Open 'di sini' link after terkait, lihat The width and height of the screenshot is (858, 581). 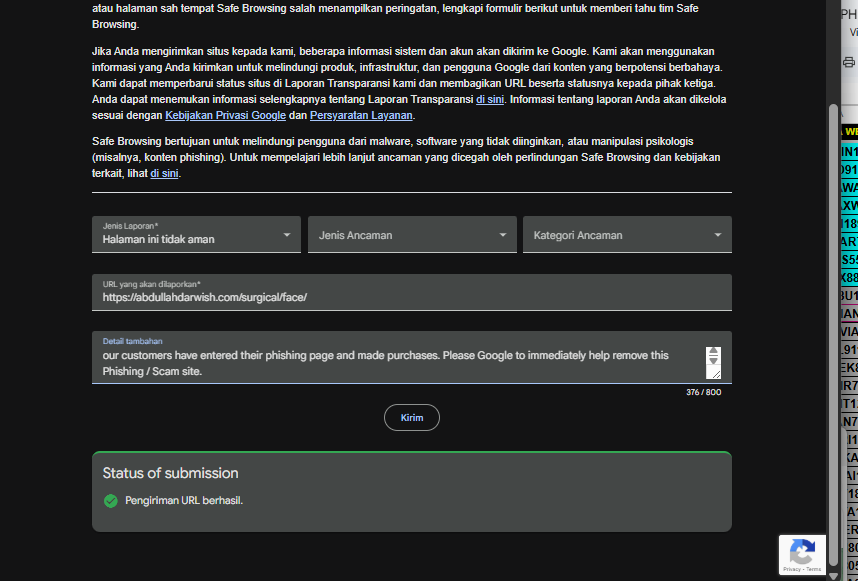164,173
